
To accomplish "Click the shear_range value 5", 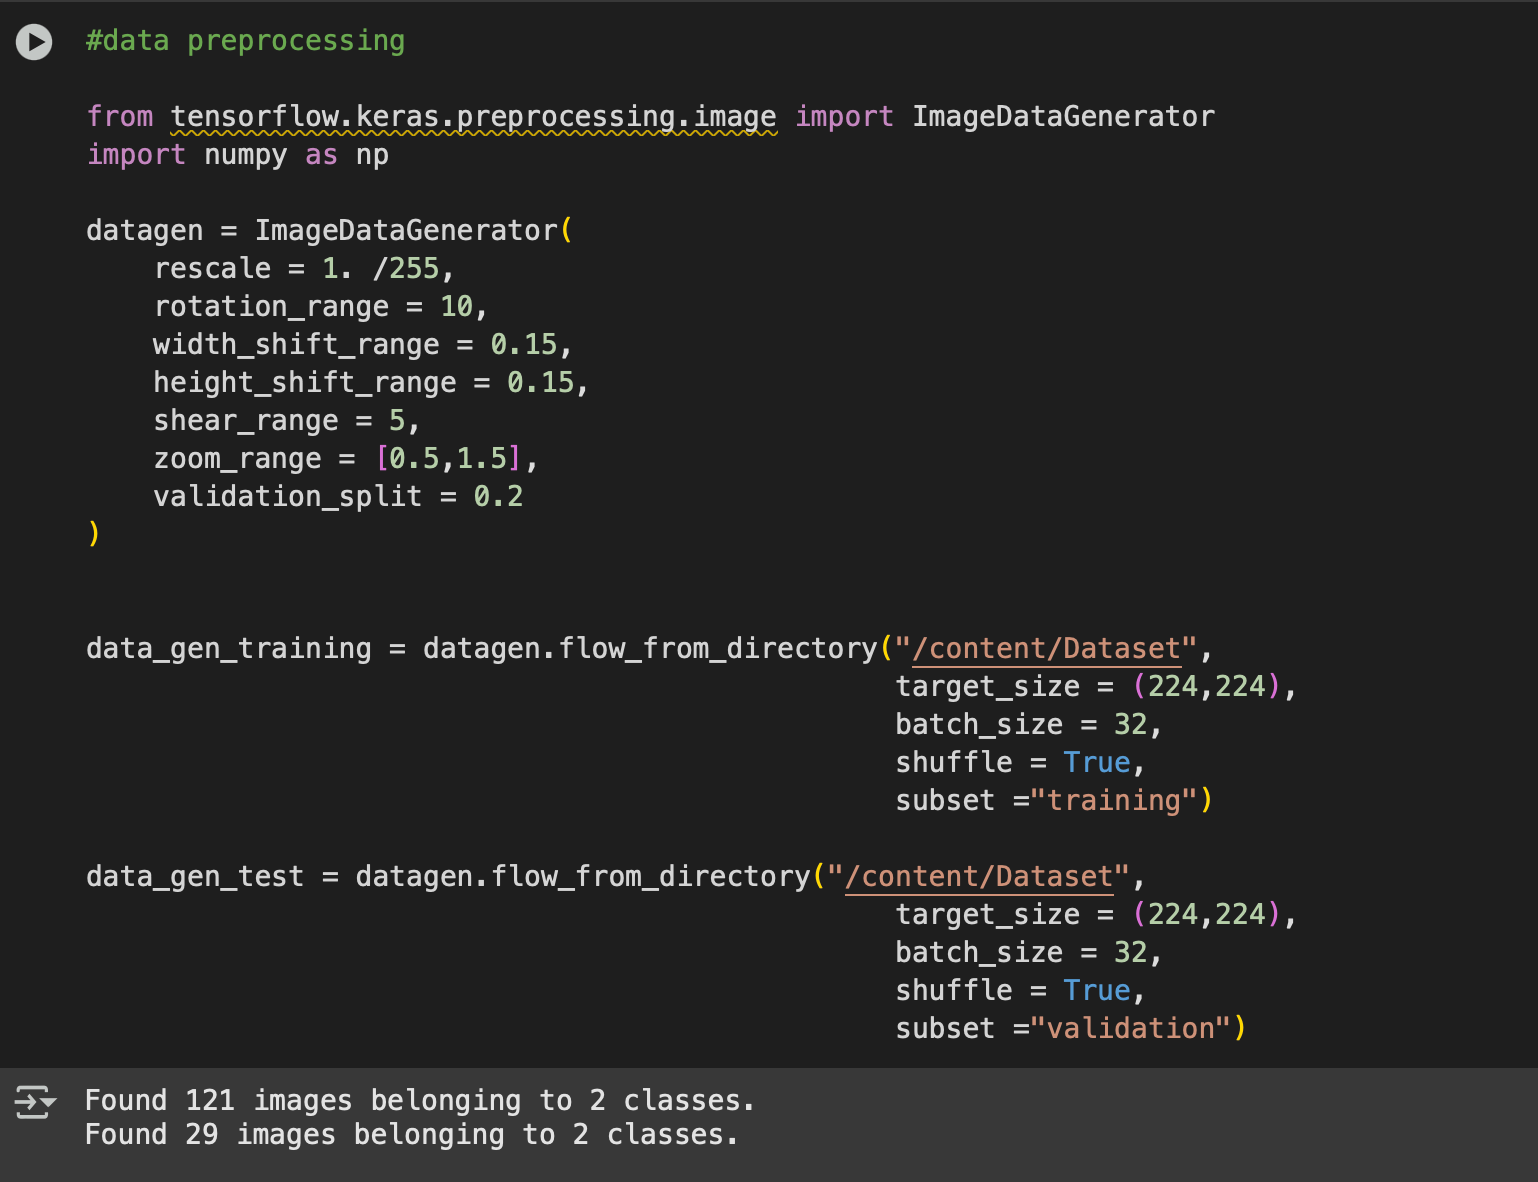I will [397, 421].
